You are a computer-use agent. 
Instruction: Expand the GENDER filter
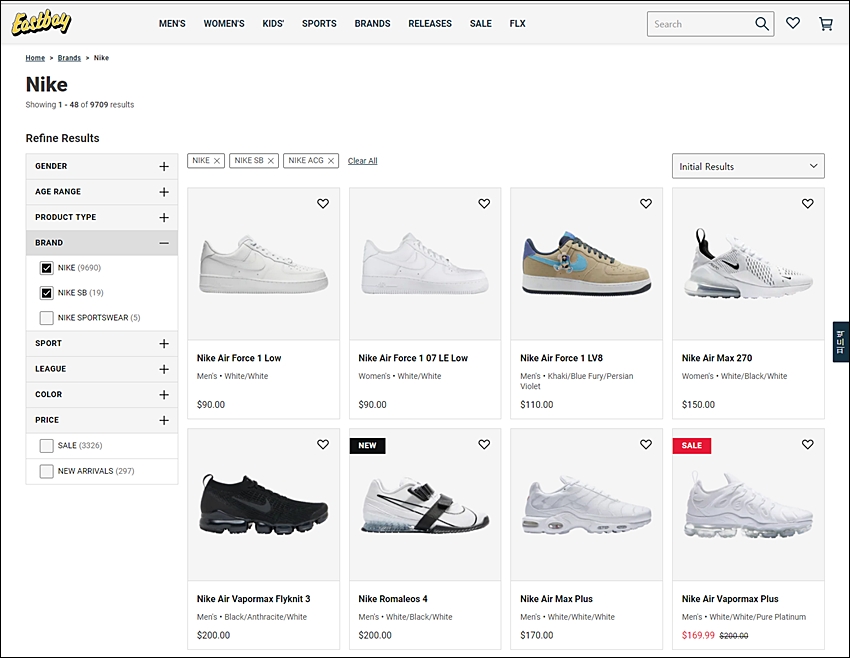pos(102,166)
